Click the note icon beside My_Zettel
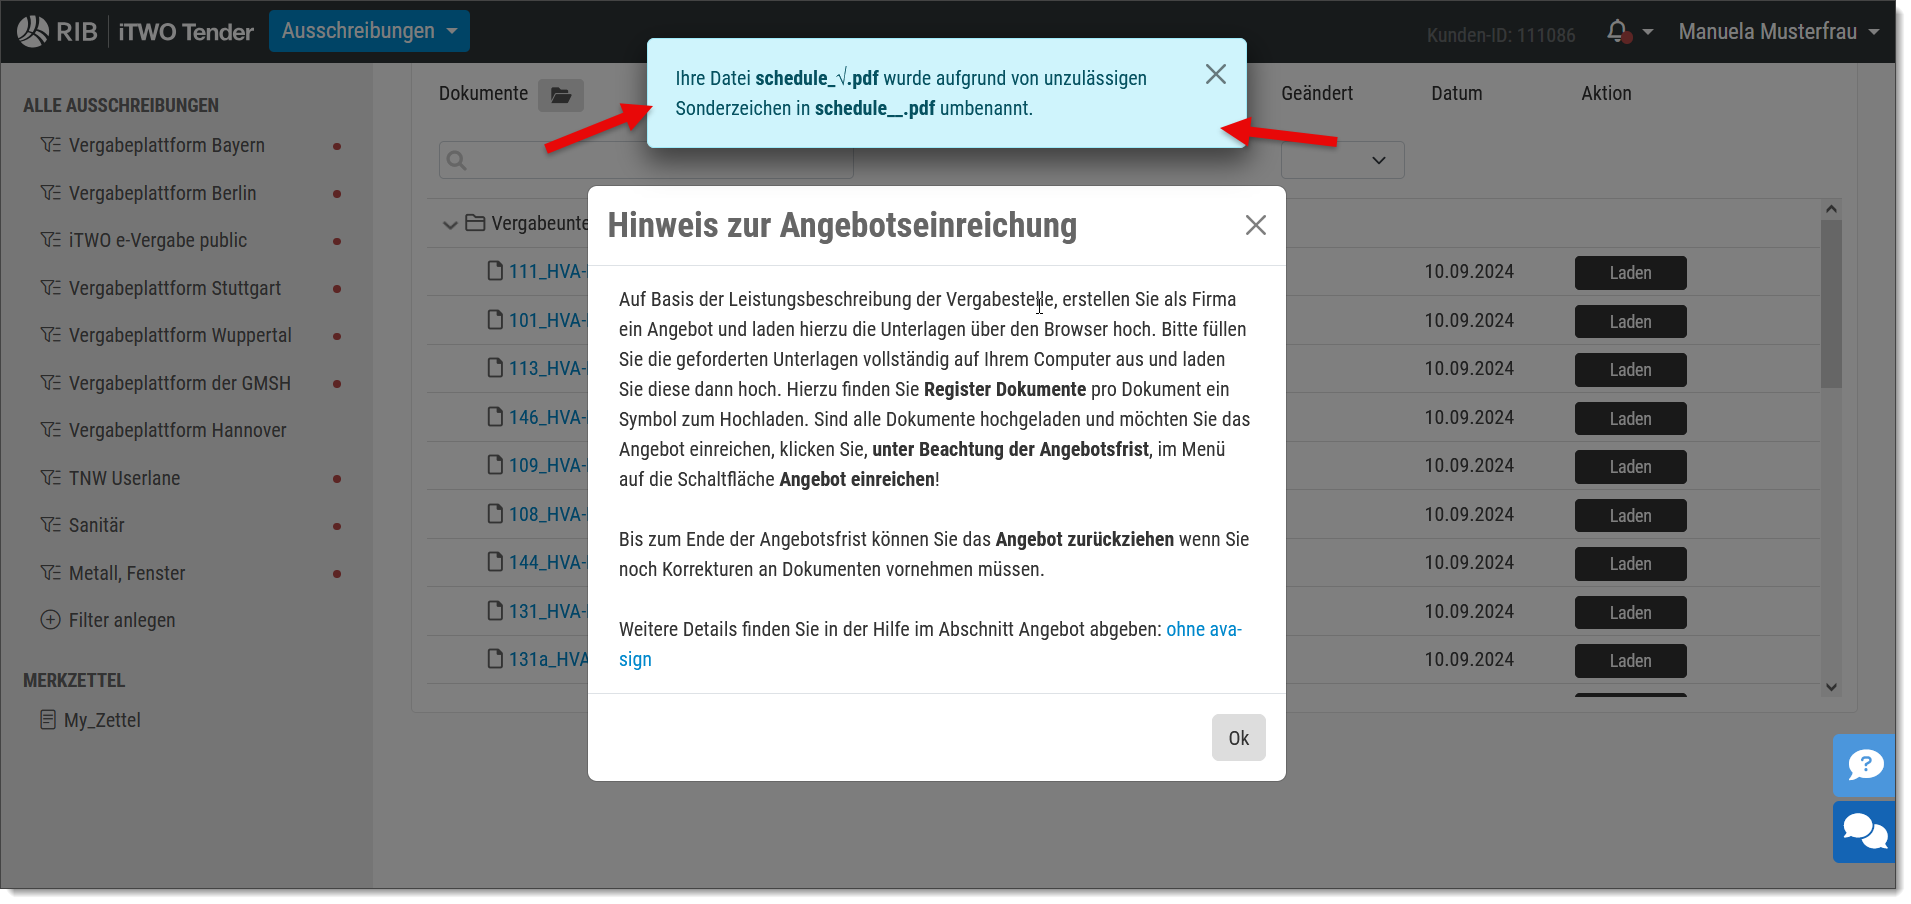Image resolution: width=1911 pixels, height=904 pixels. coord(48,720)
